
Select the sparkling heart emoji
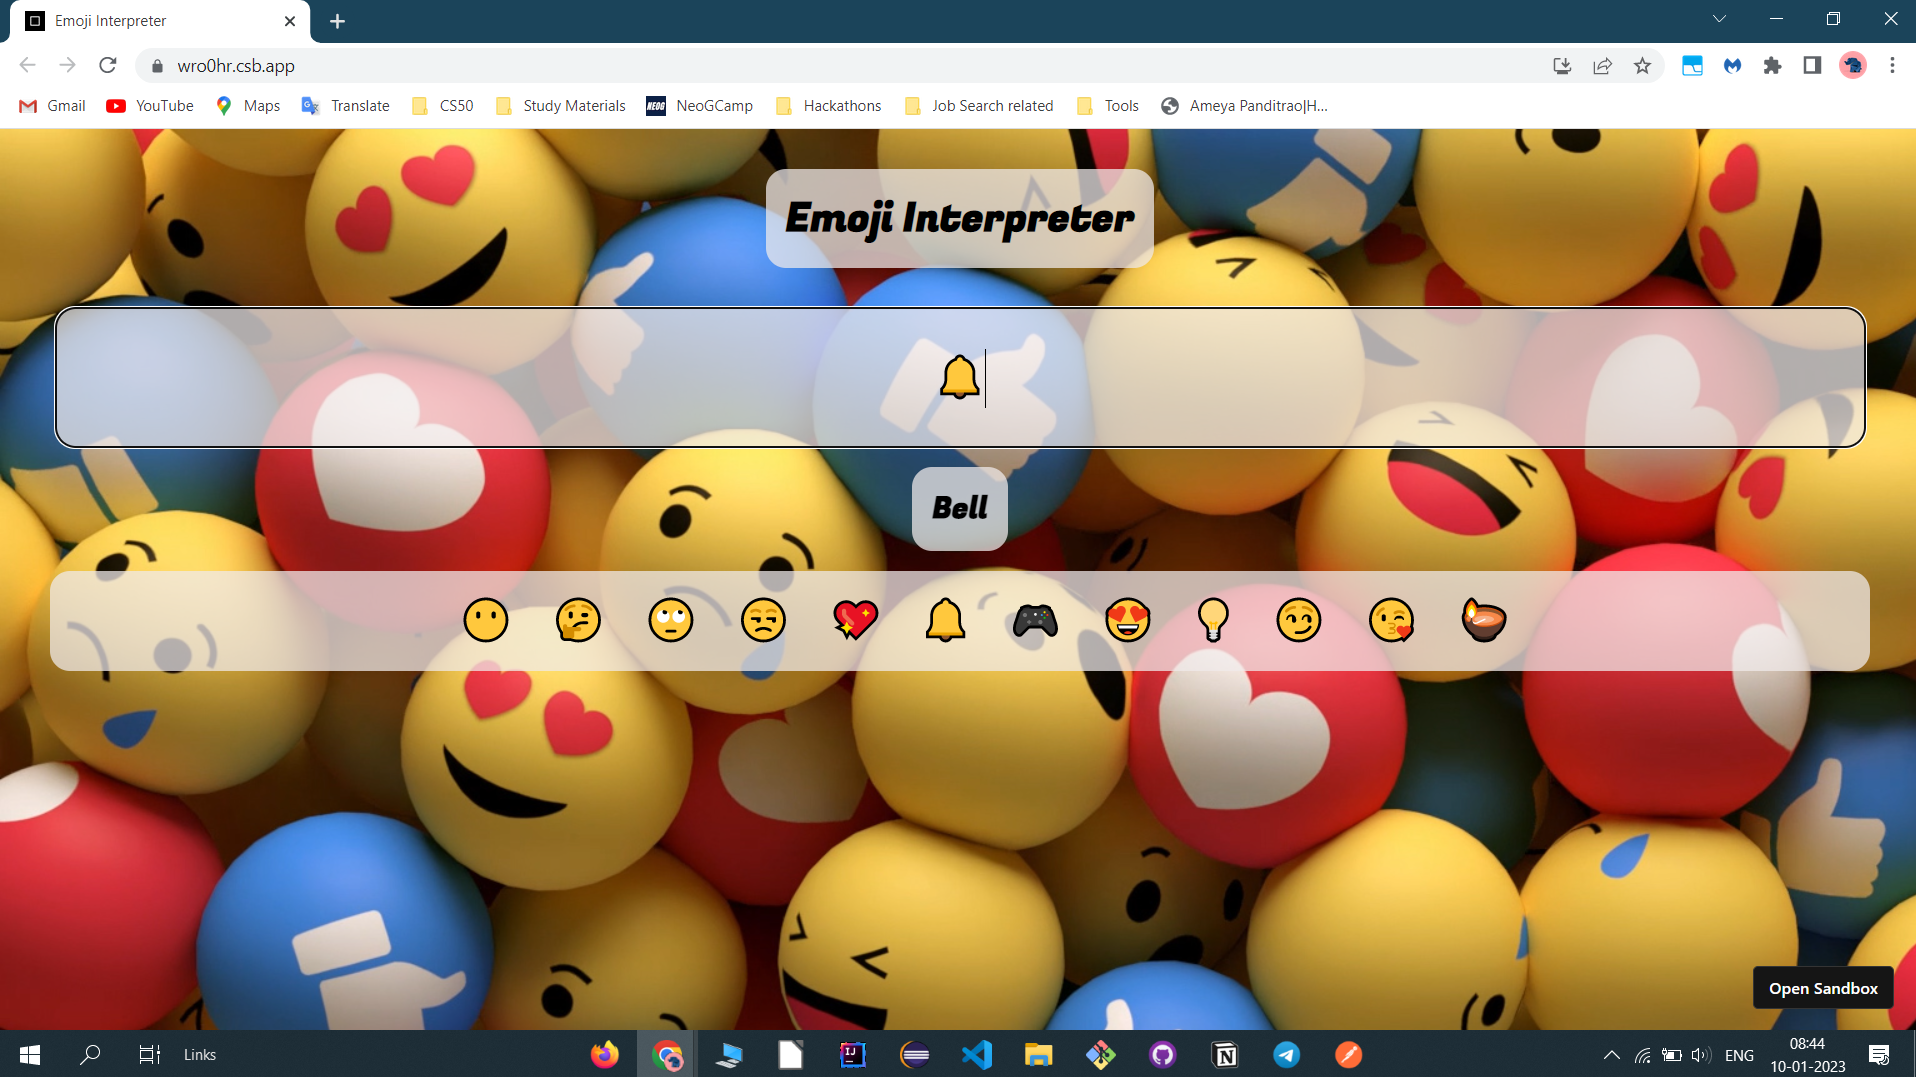[855, 620]
